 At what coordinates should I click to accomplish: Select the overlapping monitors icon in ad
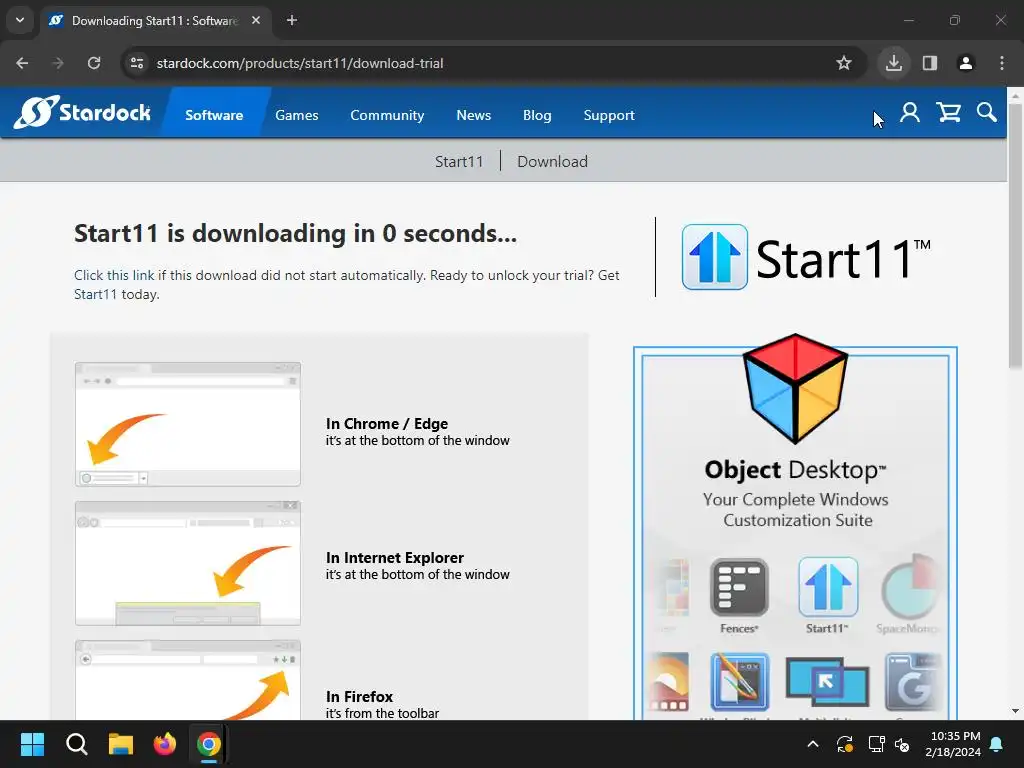[x=827, y=682]
